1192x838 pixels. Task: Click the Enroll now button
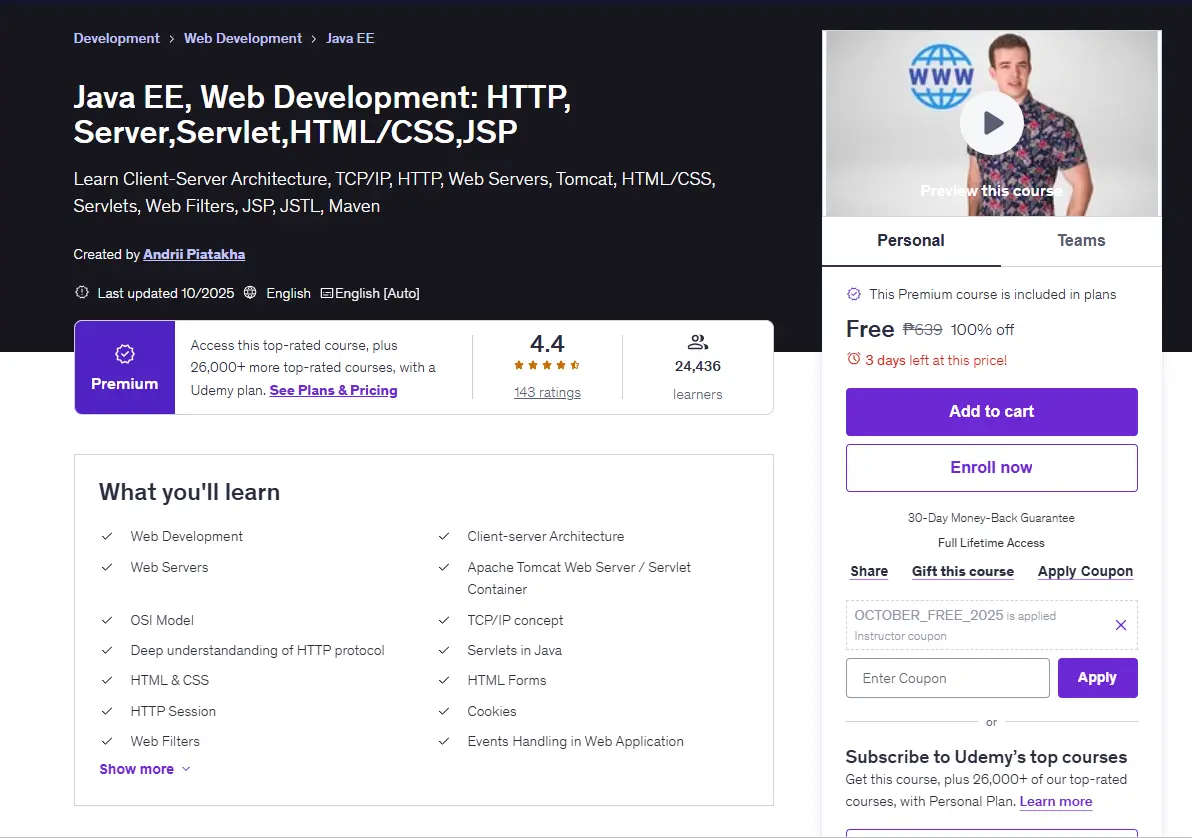click(x=991, y=468)
